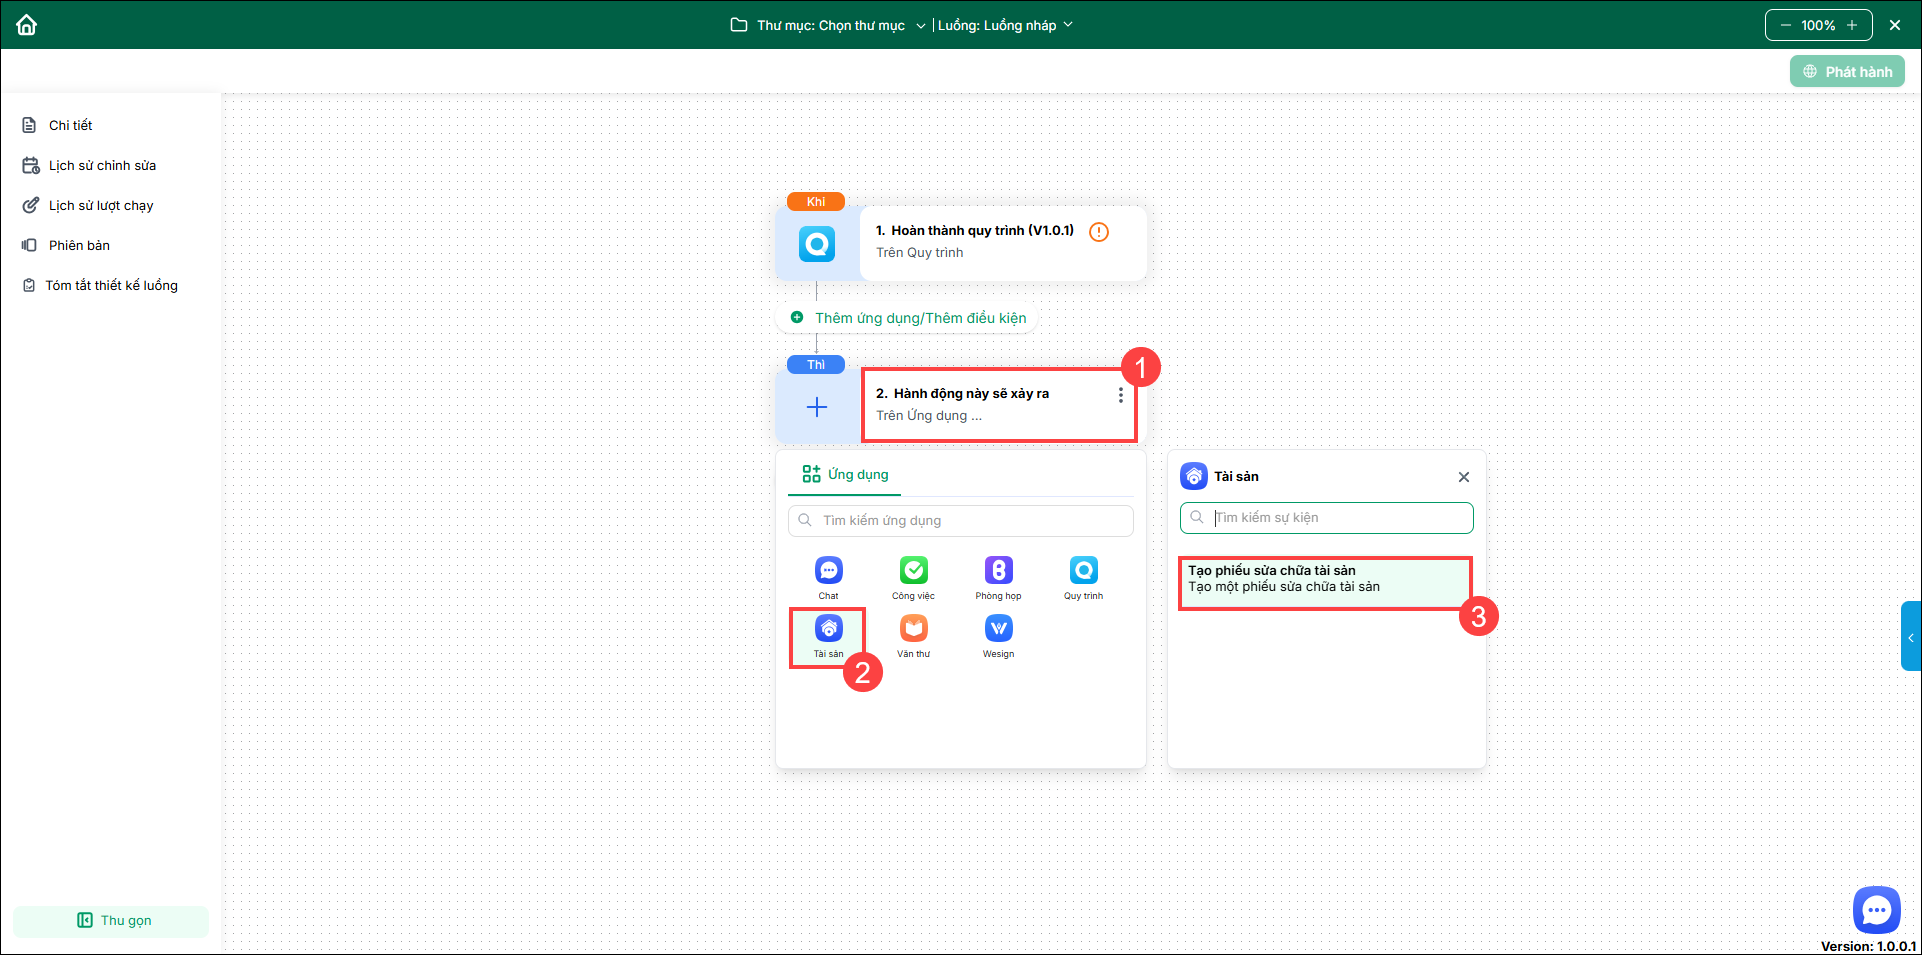Click the home icon in top bar
The height and width of the screenshot is (955, 1922).
(x=27, y=25)
